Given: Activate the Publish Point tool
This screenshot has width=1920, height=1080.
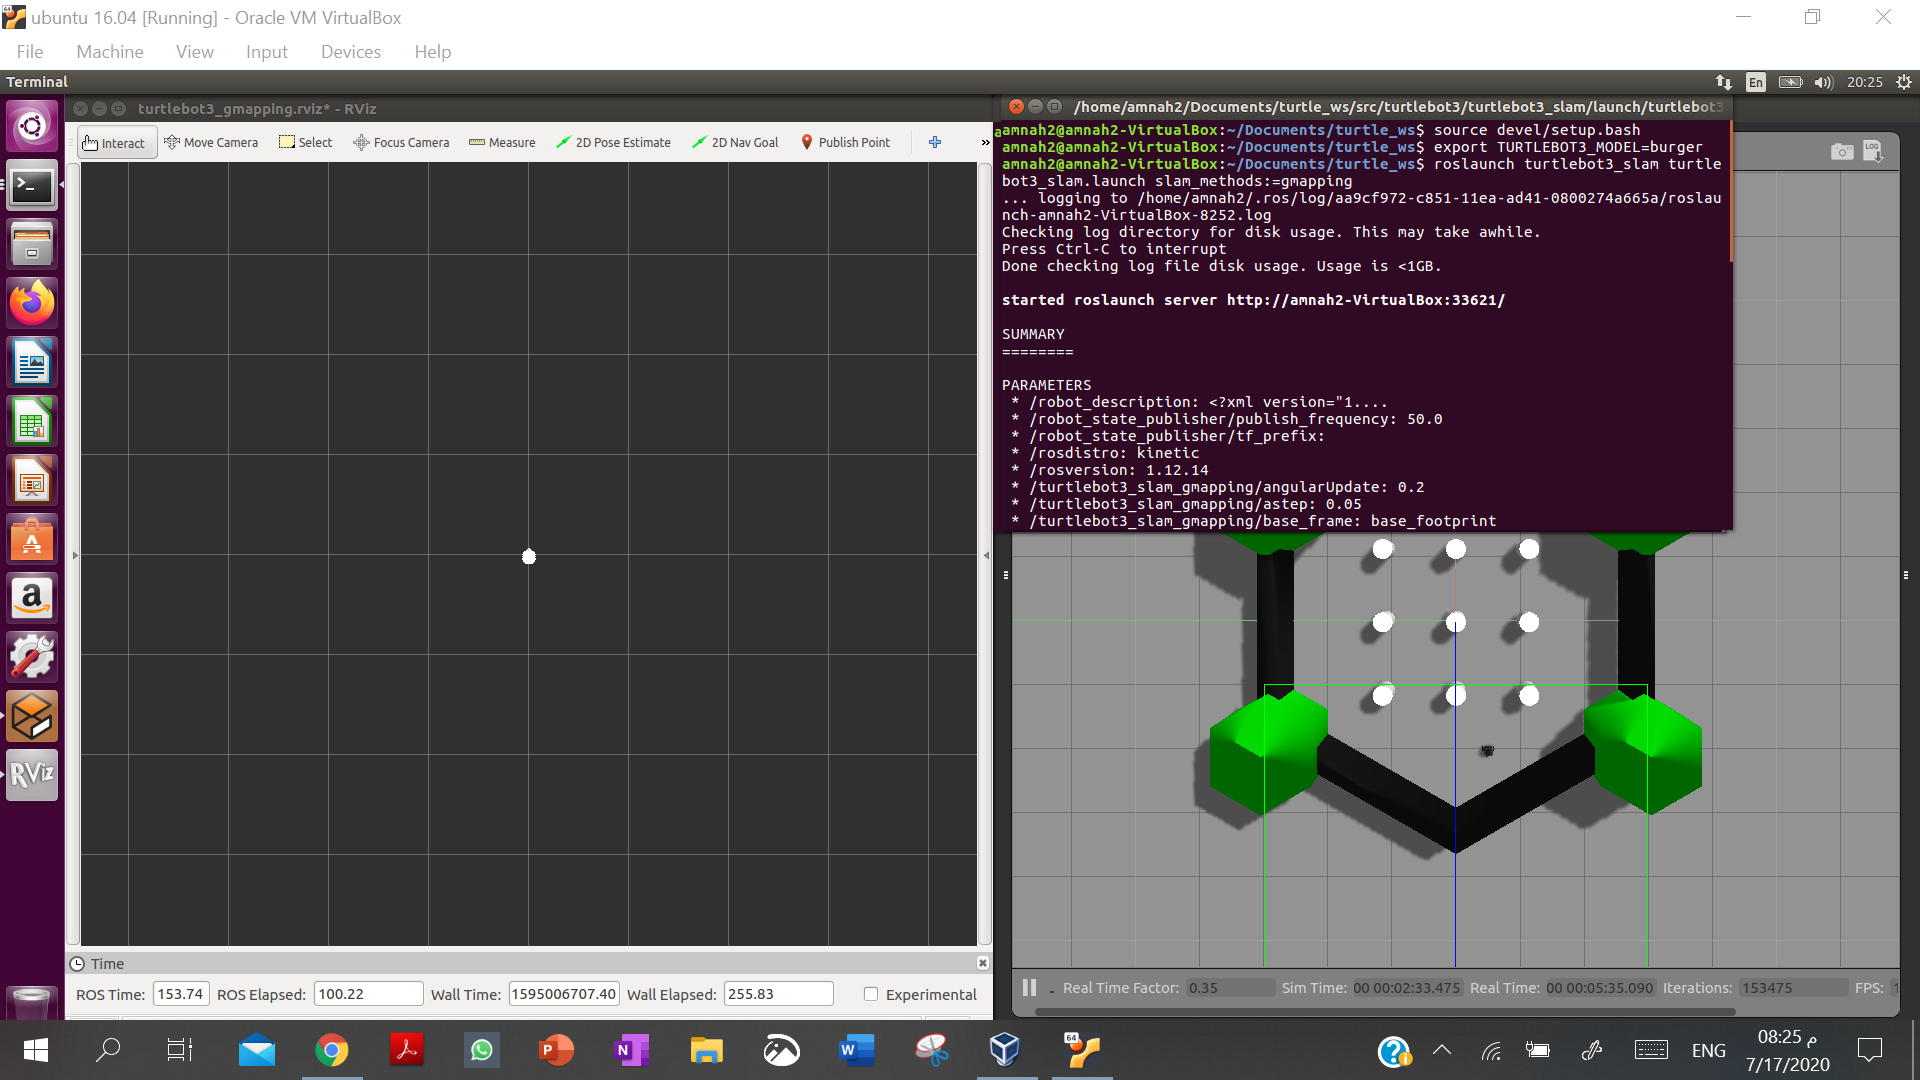Looking at the screenshot, I should pyautogui.click(x=846, y=142).
